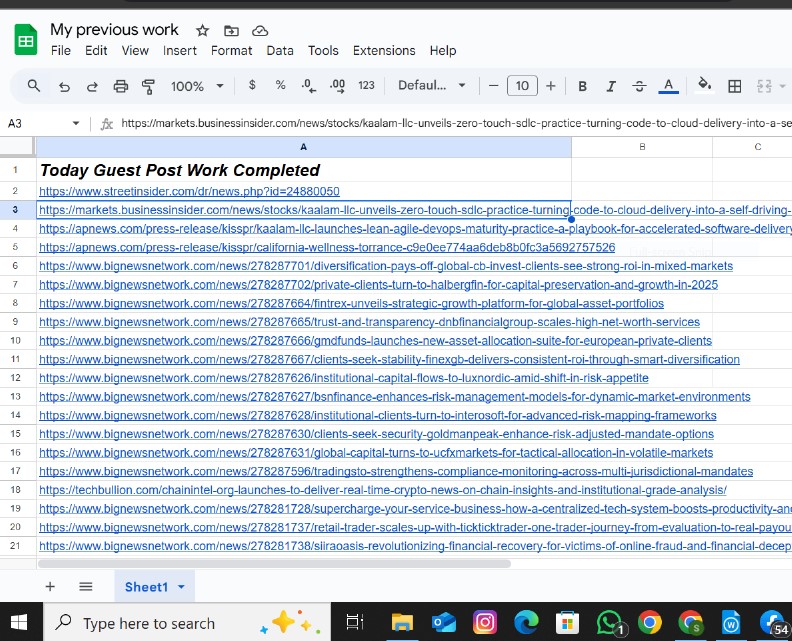
Task: Open Task View on the taskbar
Action: [355, 622]
